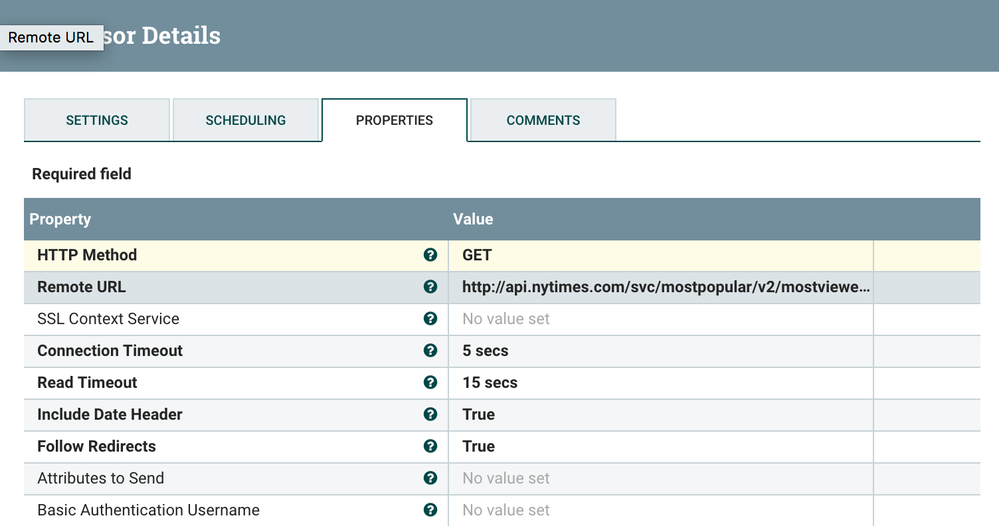Click the help icon beside Basic Authentication Username
Screen dimensions: 999x526
coord(430,510)
